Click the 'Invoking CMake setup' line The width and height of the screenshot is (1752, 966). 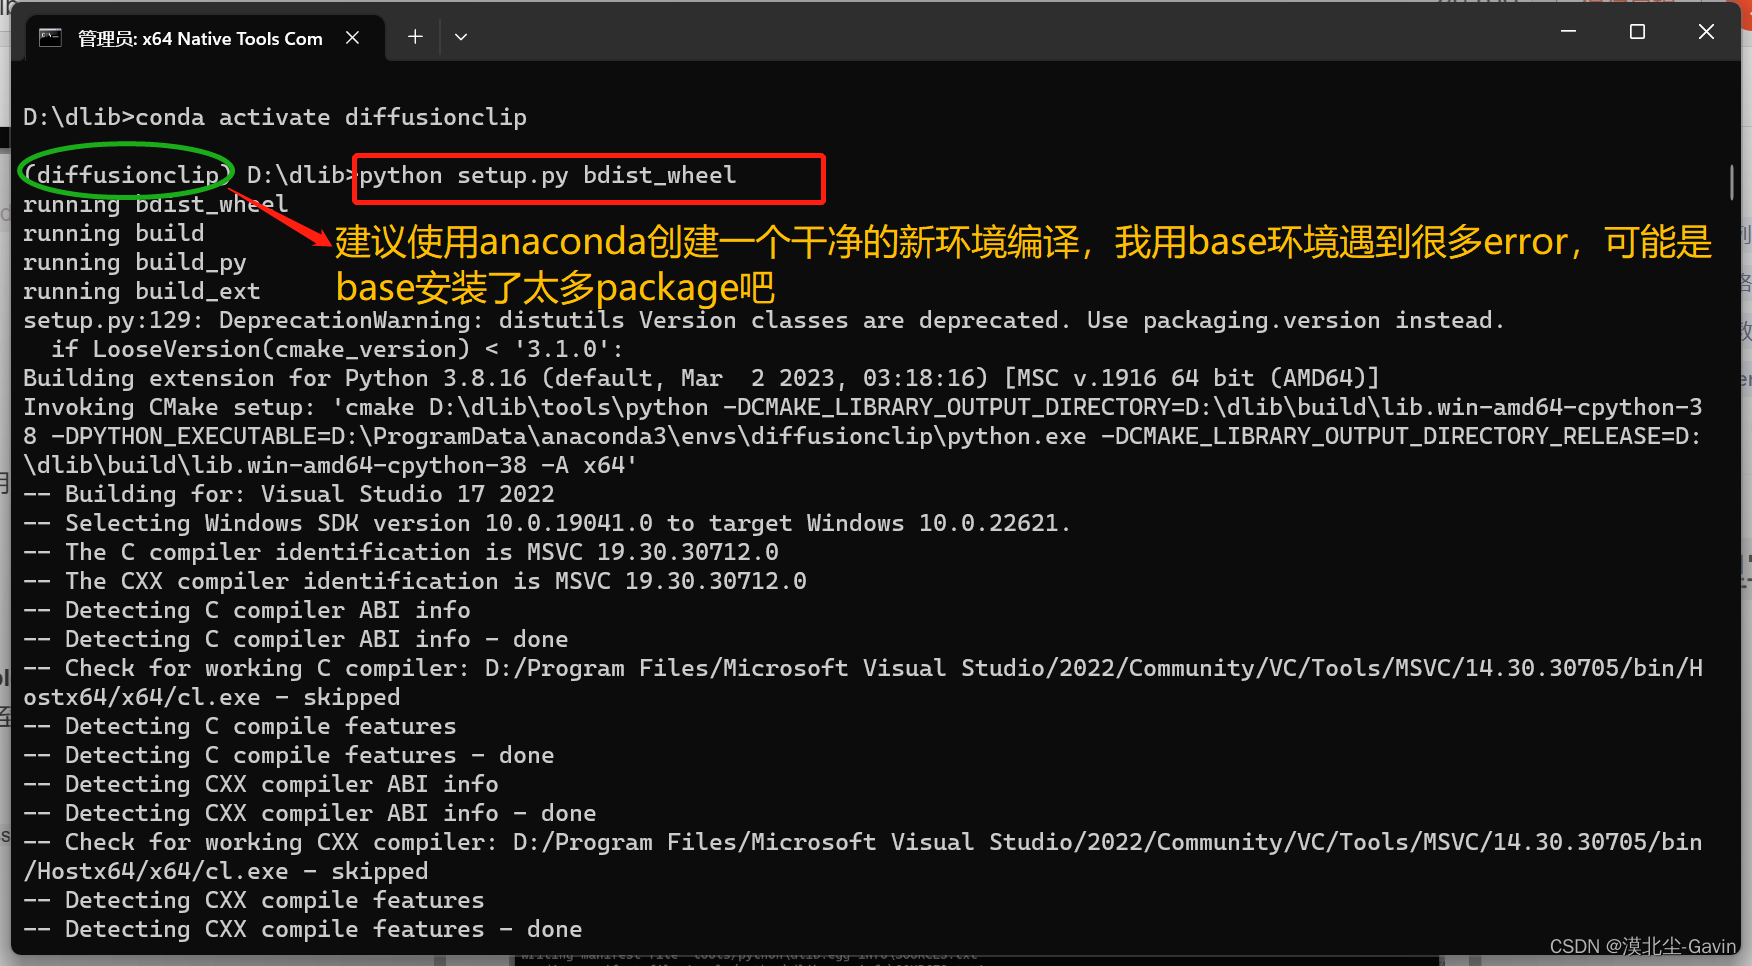pos(862,436)
